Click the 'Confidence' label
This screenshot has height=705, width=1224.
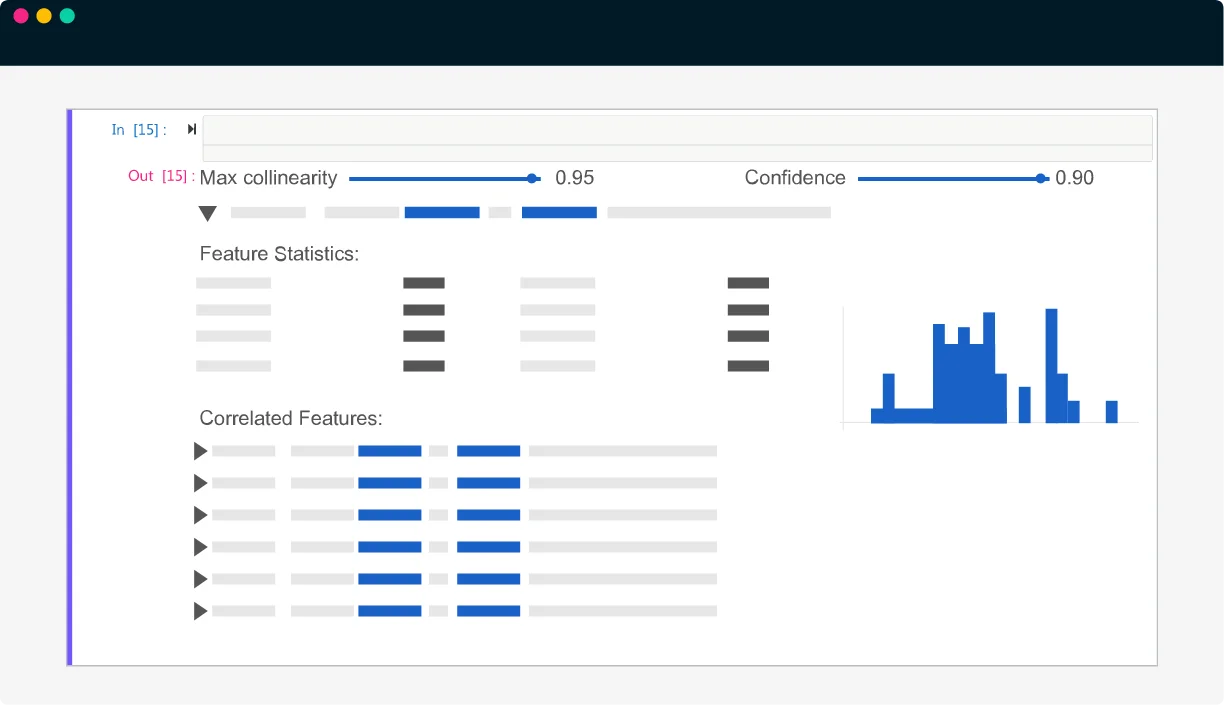point(795,178)
